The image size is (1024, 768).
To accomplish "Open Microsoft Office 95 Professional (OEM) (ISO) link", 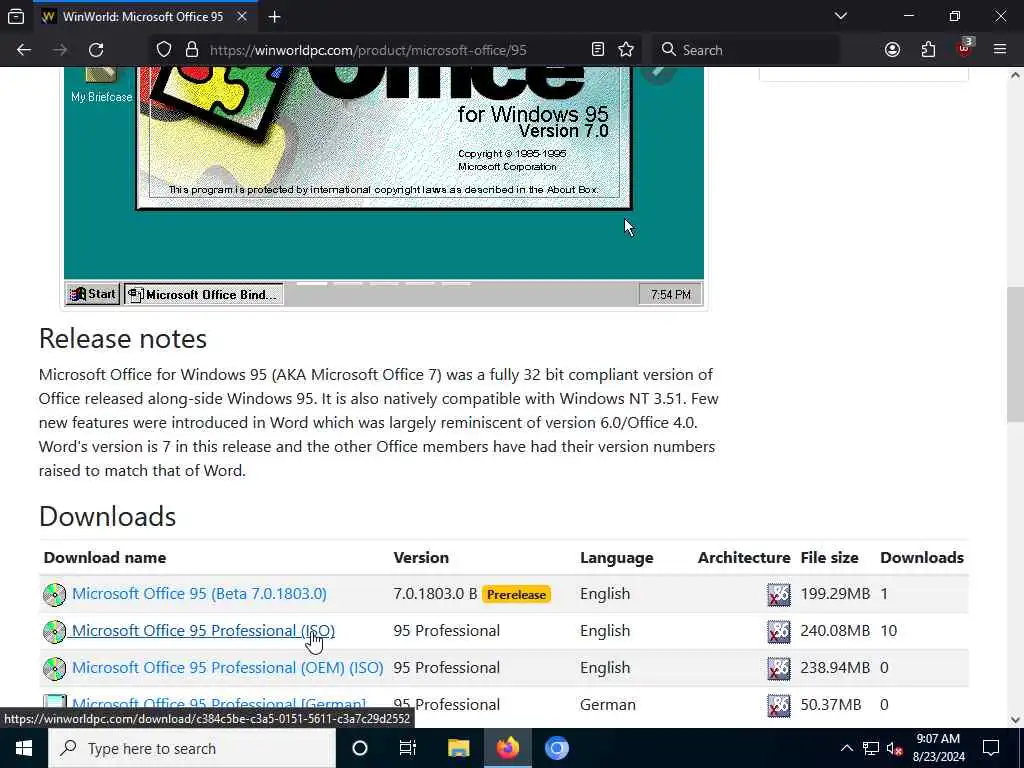I will [227, 667].
